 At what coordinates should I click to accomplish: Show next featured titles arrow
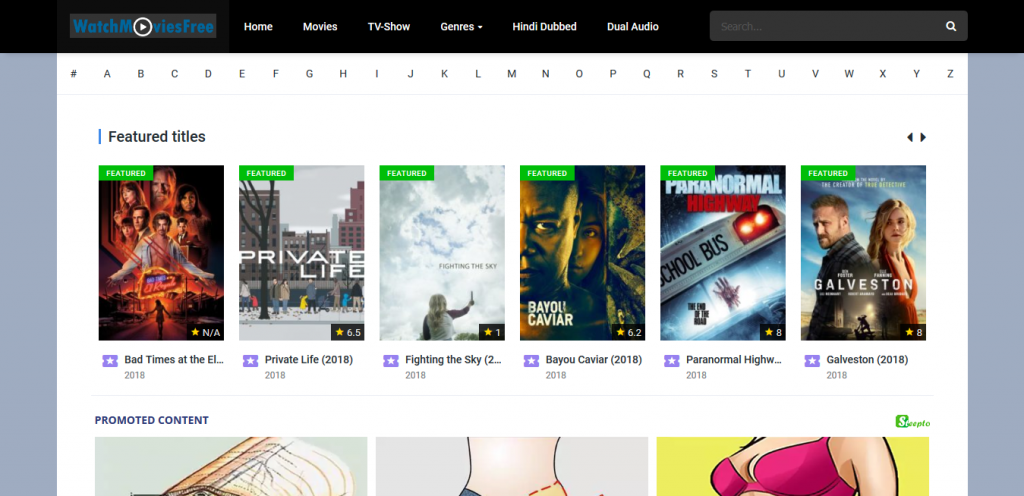tap(923, 137)
